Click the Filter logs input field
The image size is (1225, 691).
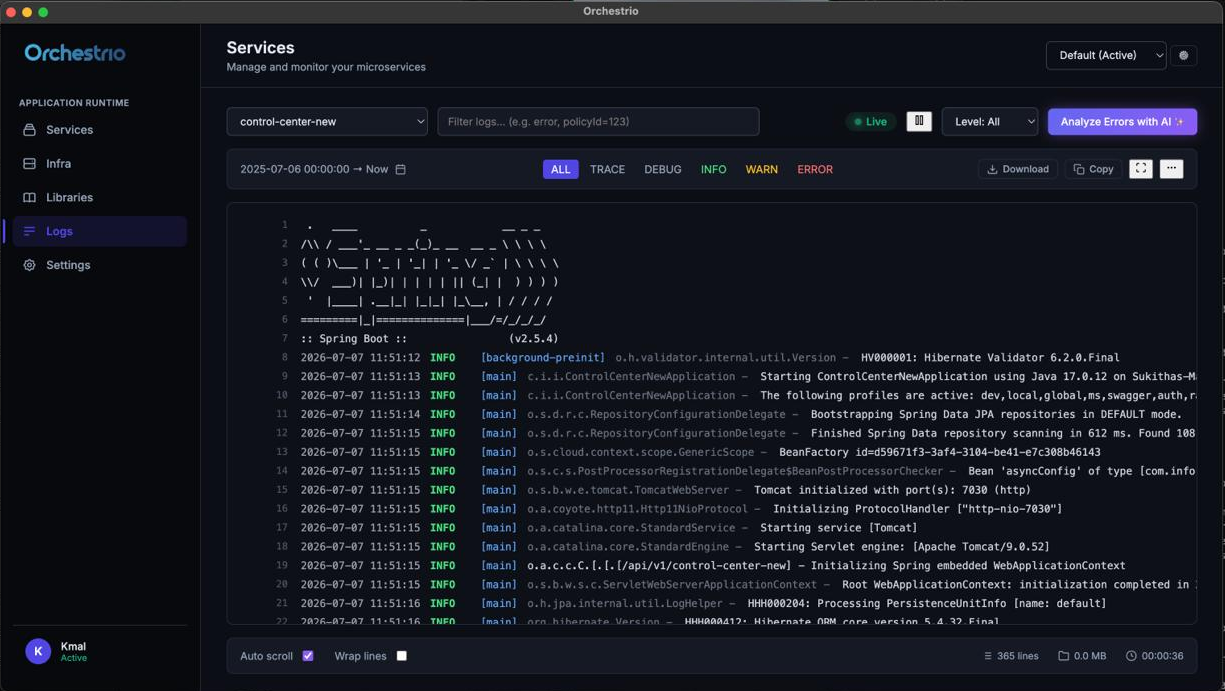pos(598,122)
